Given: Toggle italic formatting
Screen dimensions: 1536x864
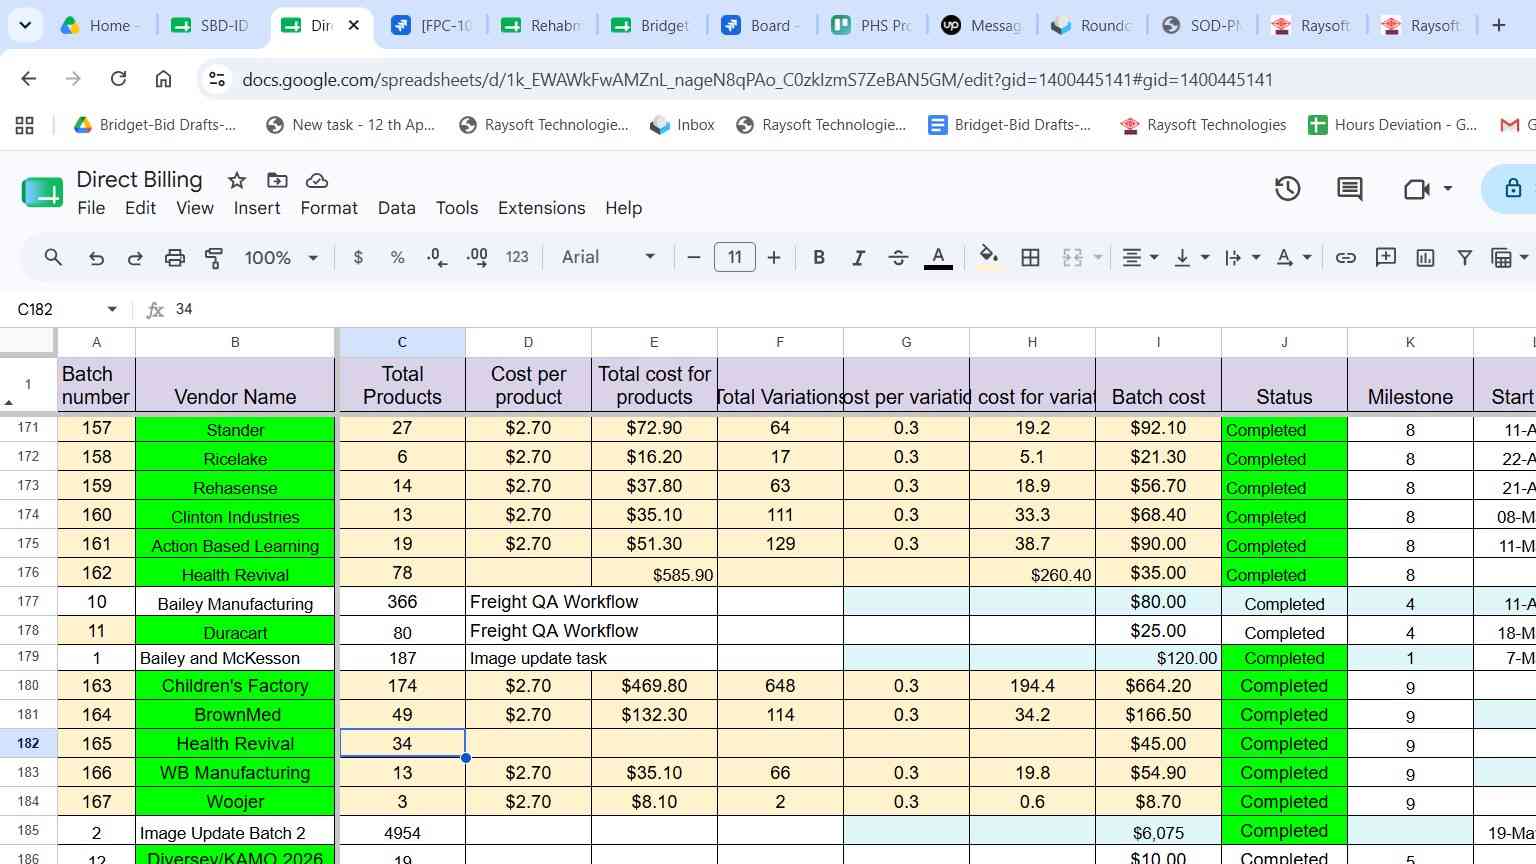Looking at the screenshot, I should click(x=858, y=258).
